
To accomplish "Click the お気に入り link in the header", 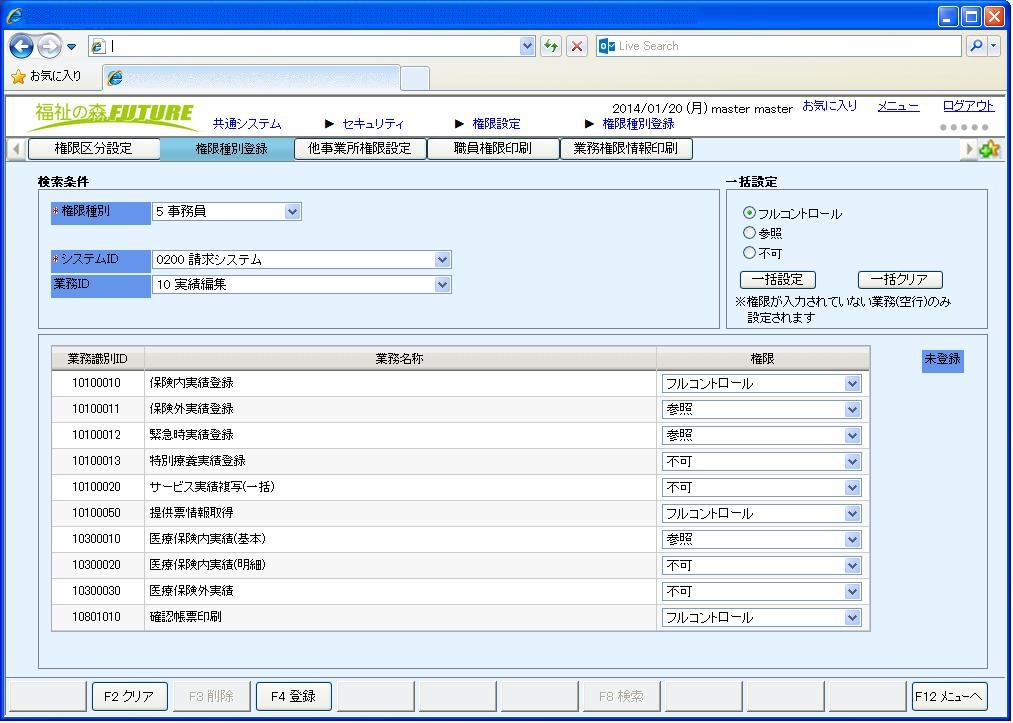I will 830,106.
